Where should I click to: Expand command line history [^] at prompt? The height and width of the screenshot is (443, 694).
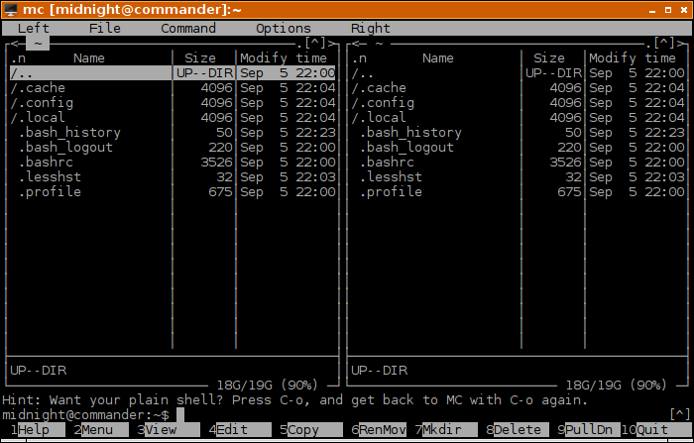pos(679,414)
